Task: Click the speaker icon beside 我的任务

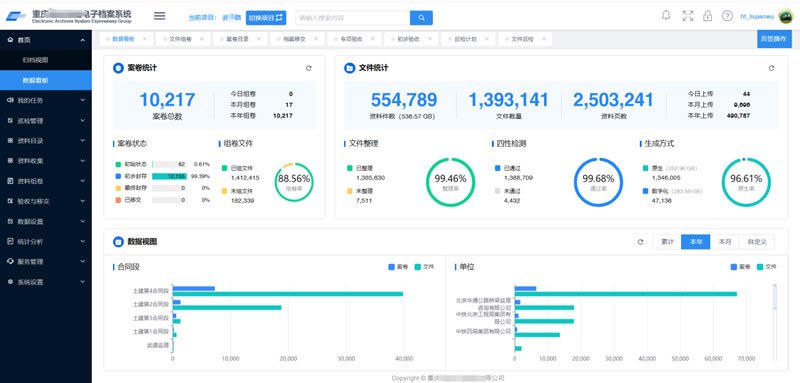Action: tap(10, 100)
